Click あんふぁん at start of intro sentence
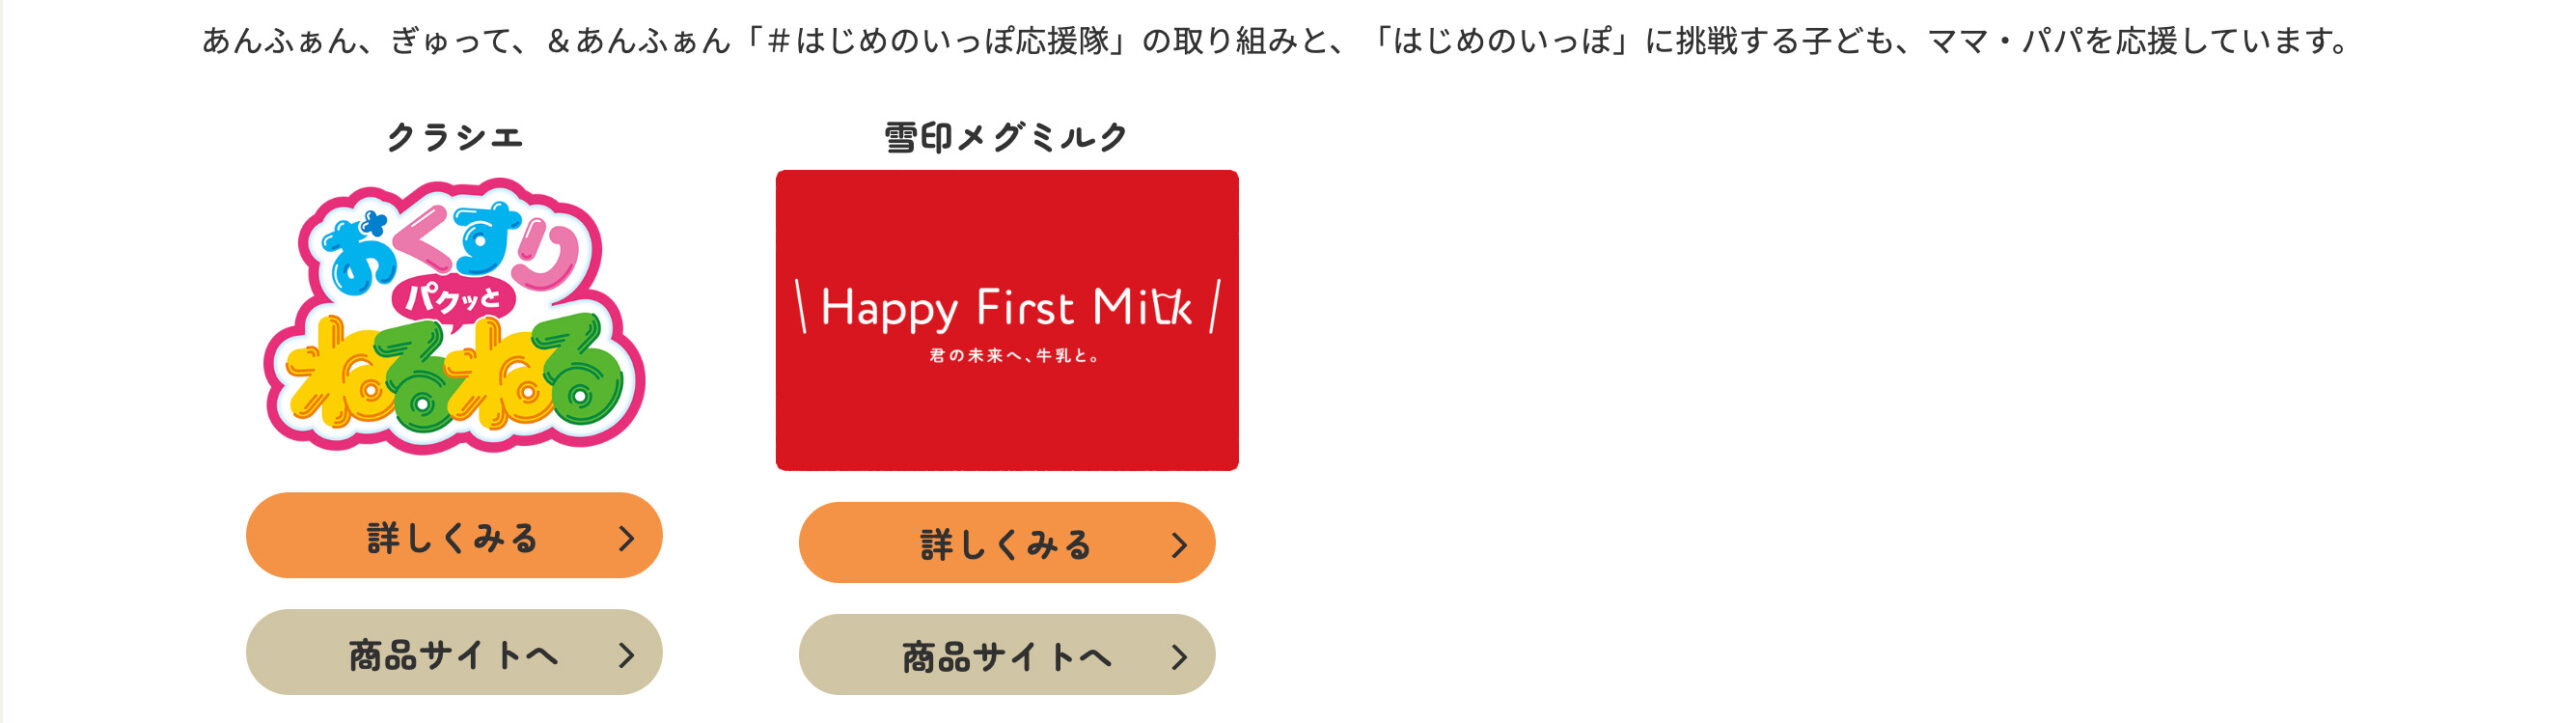2560x723 pixels. pyautogui.click(x=278, y=41)
